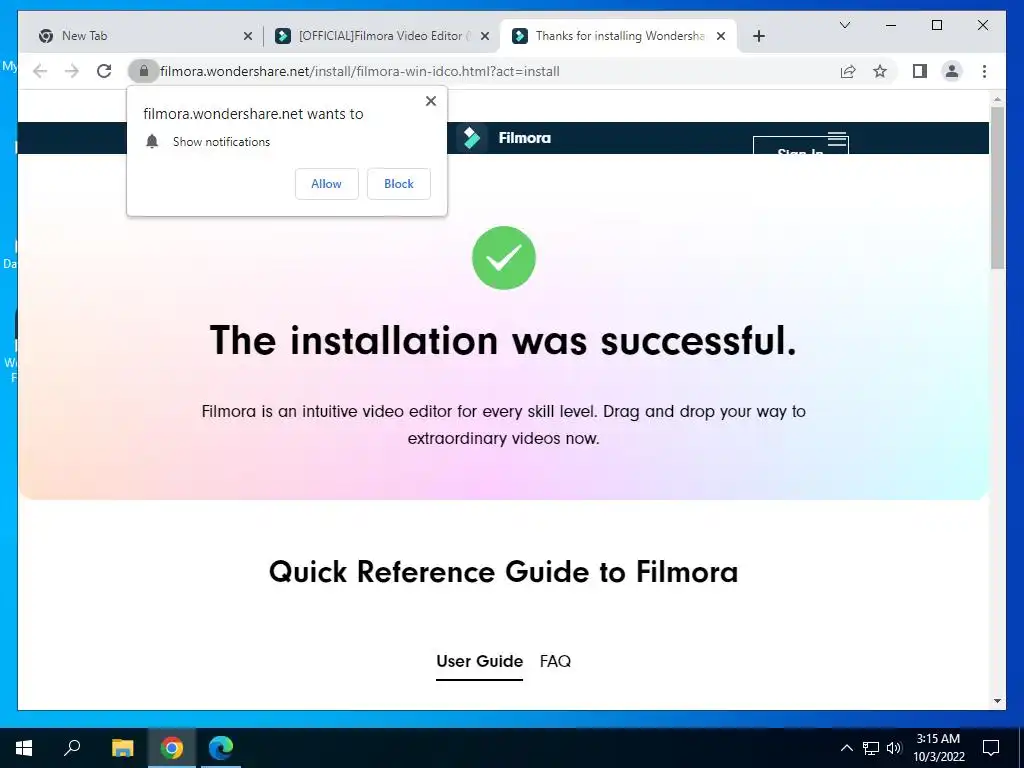Allow notifications from filmora.wondershare.net
Screen dimensions: 1024x768
[327, 184]
